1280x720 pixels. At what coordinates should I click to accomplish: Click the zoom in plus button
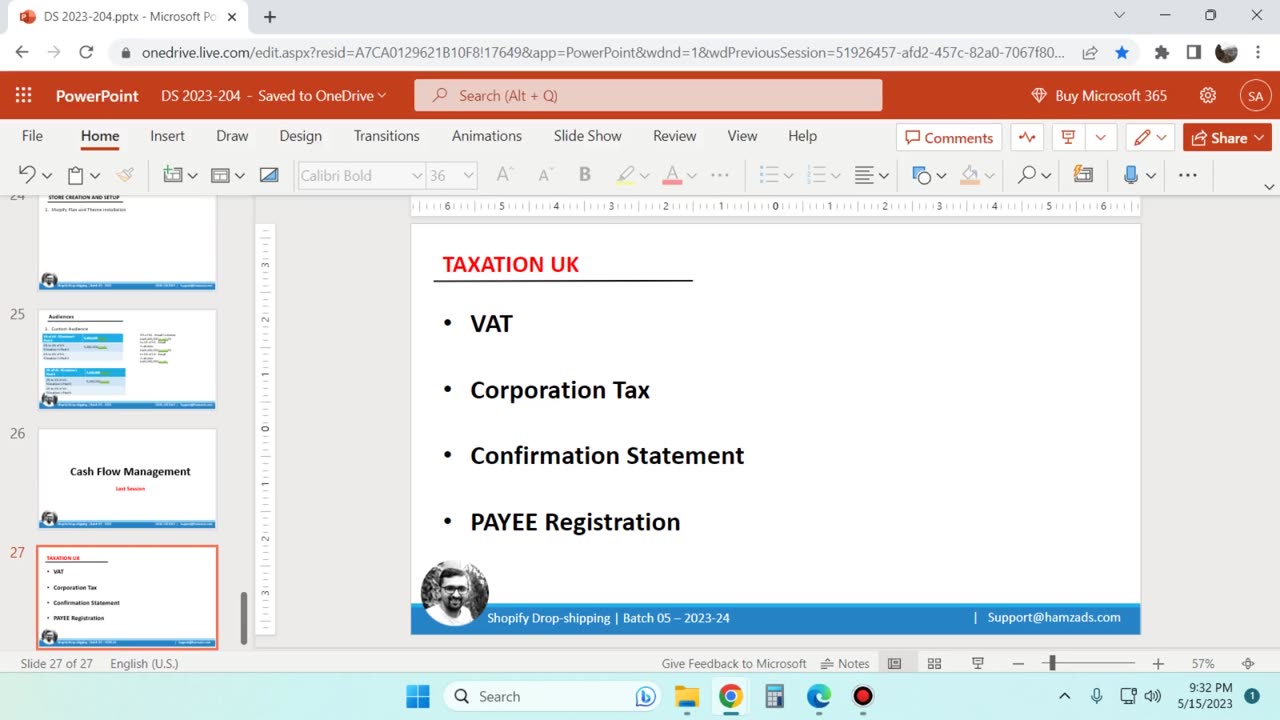coord(1157,663)
